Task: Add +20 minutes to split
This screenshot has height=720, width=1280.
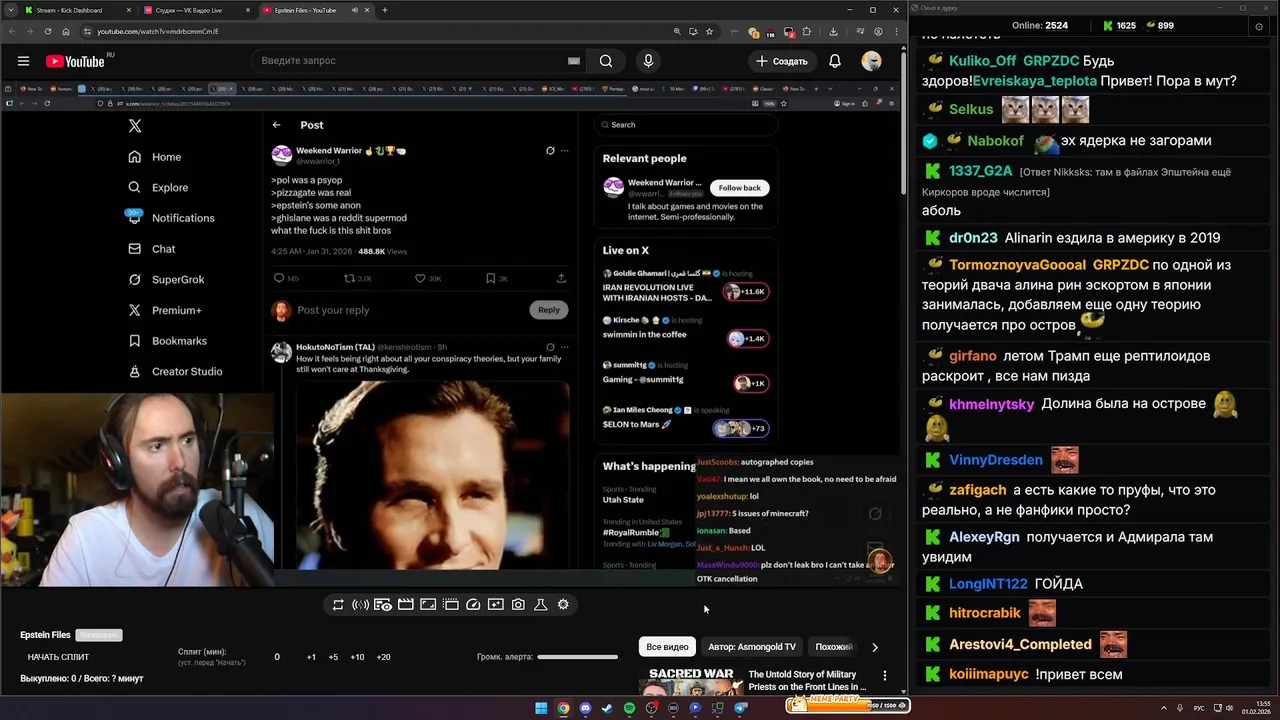Action: (x=383, y=657)
